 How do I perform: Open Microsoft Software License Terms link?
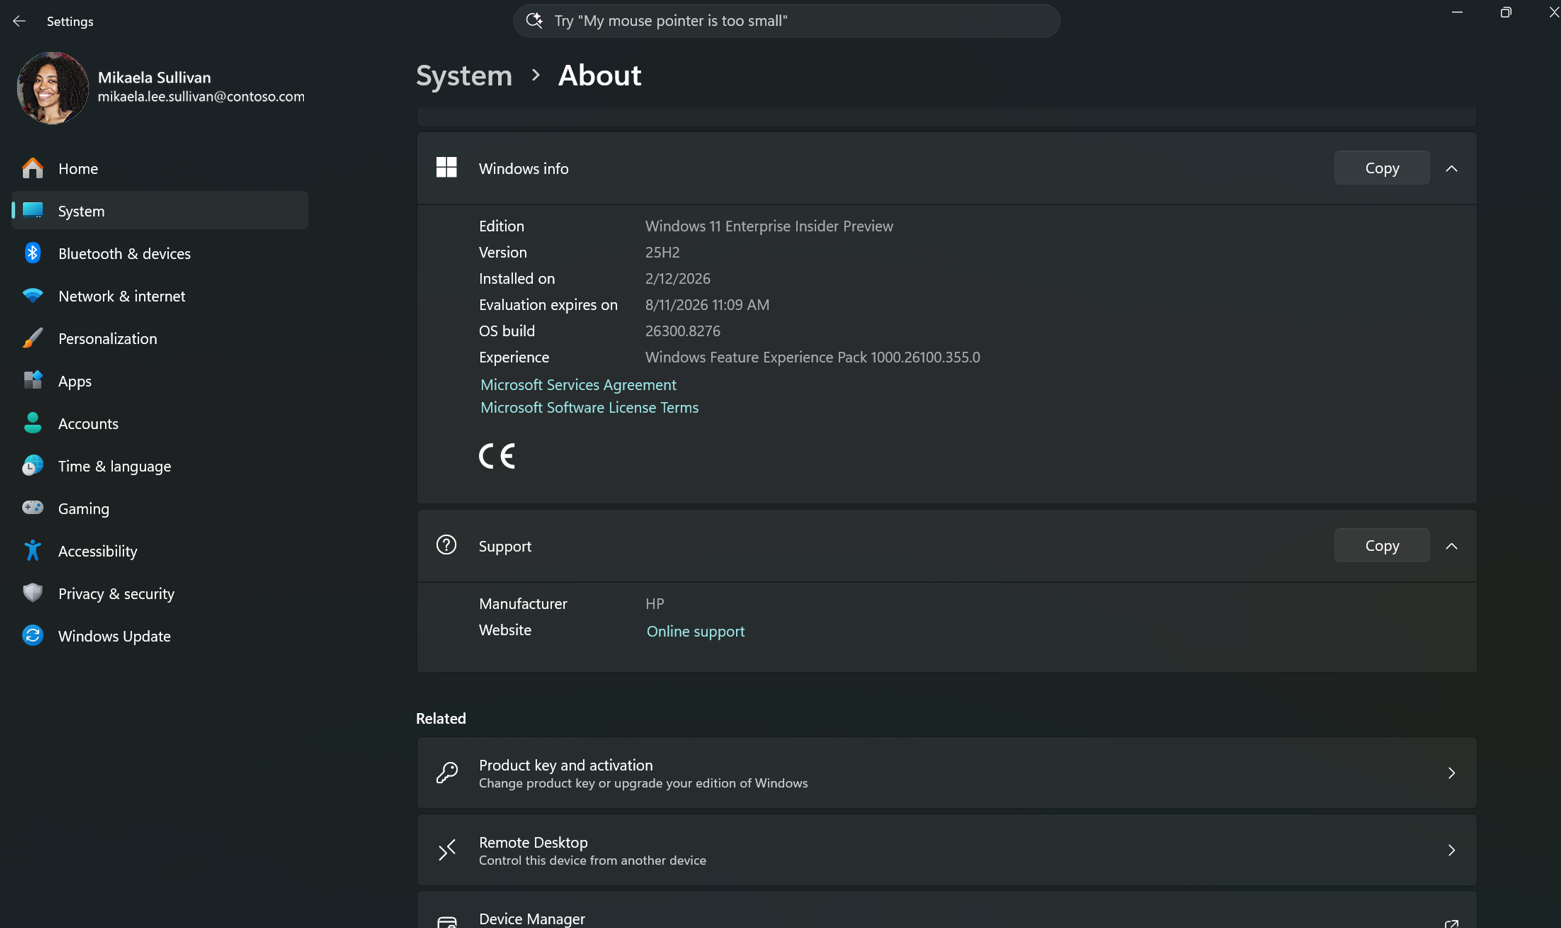click(x=589, y=407)
